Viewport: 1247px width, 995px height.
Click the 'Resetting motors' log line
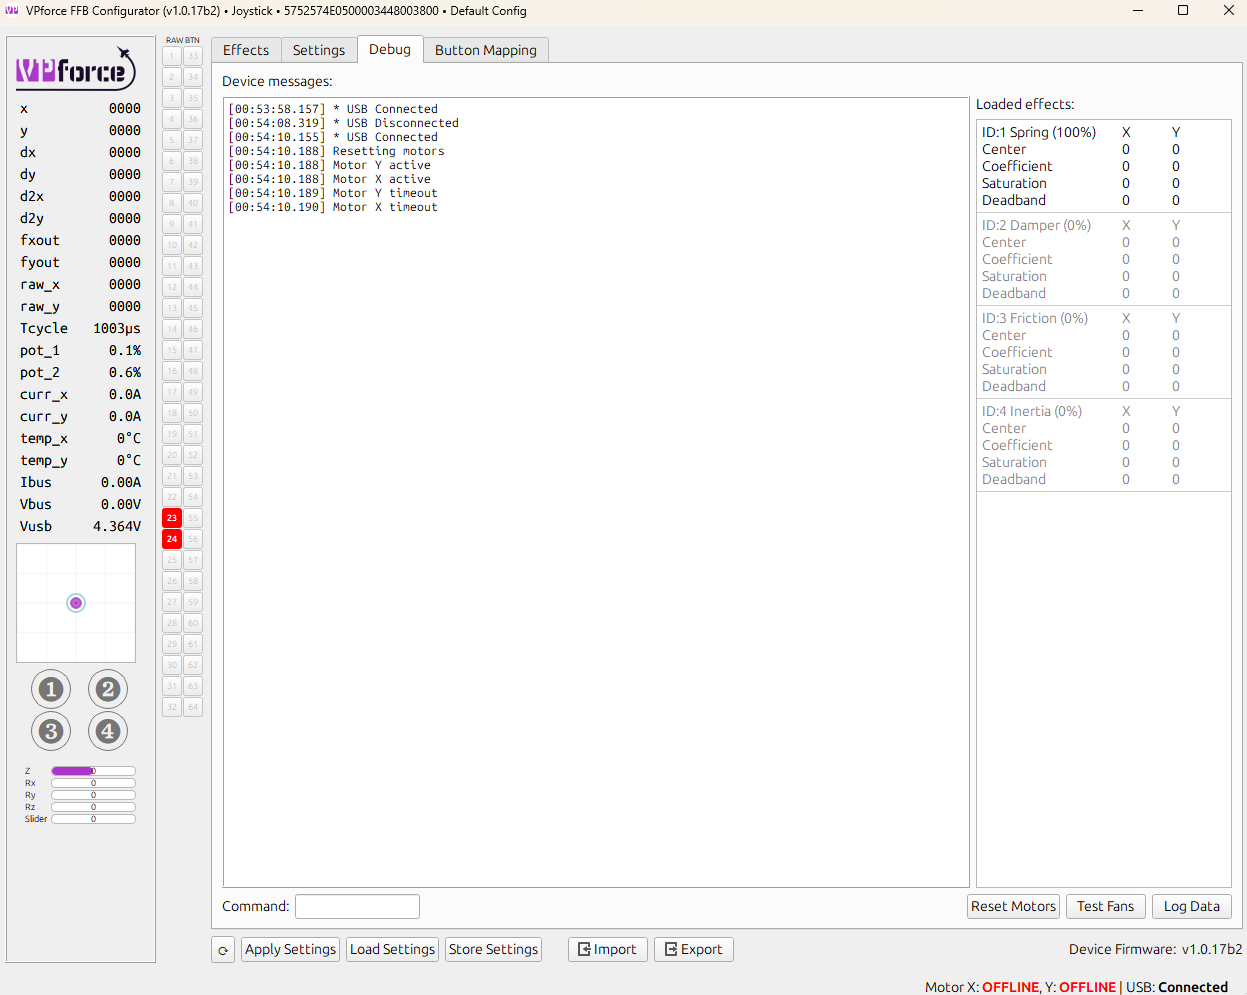[336, 151]
